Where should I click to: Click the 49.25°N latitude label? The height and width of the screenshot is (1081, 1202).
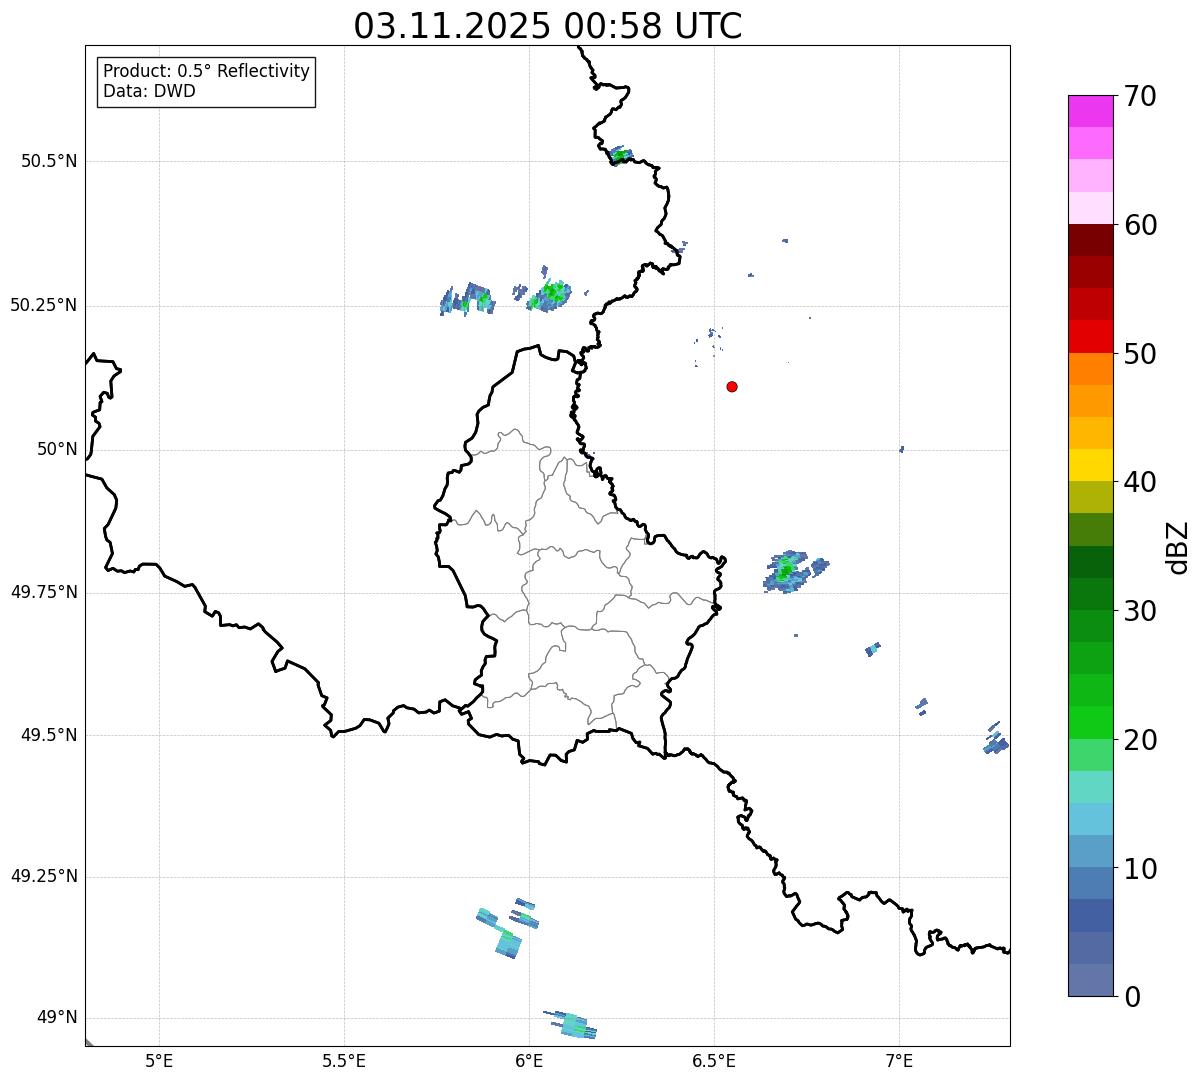[44, 876]
